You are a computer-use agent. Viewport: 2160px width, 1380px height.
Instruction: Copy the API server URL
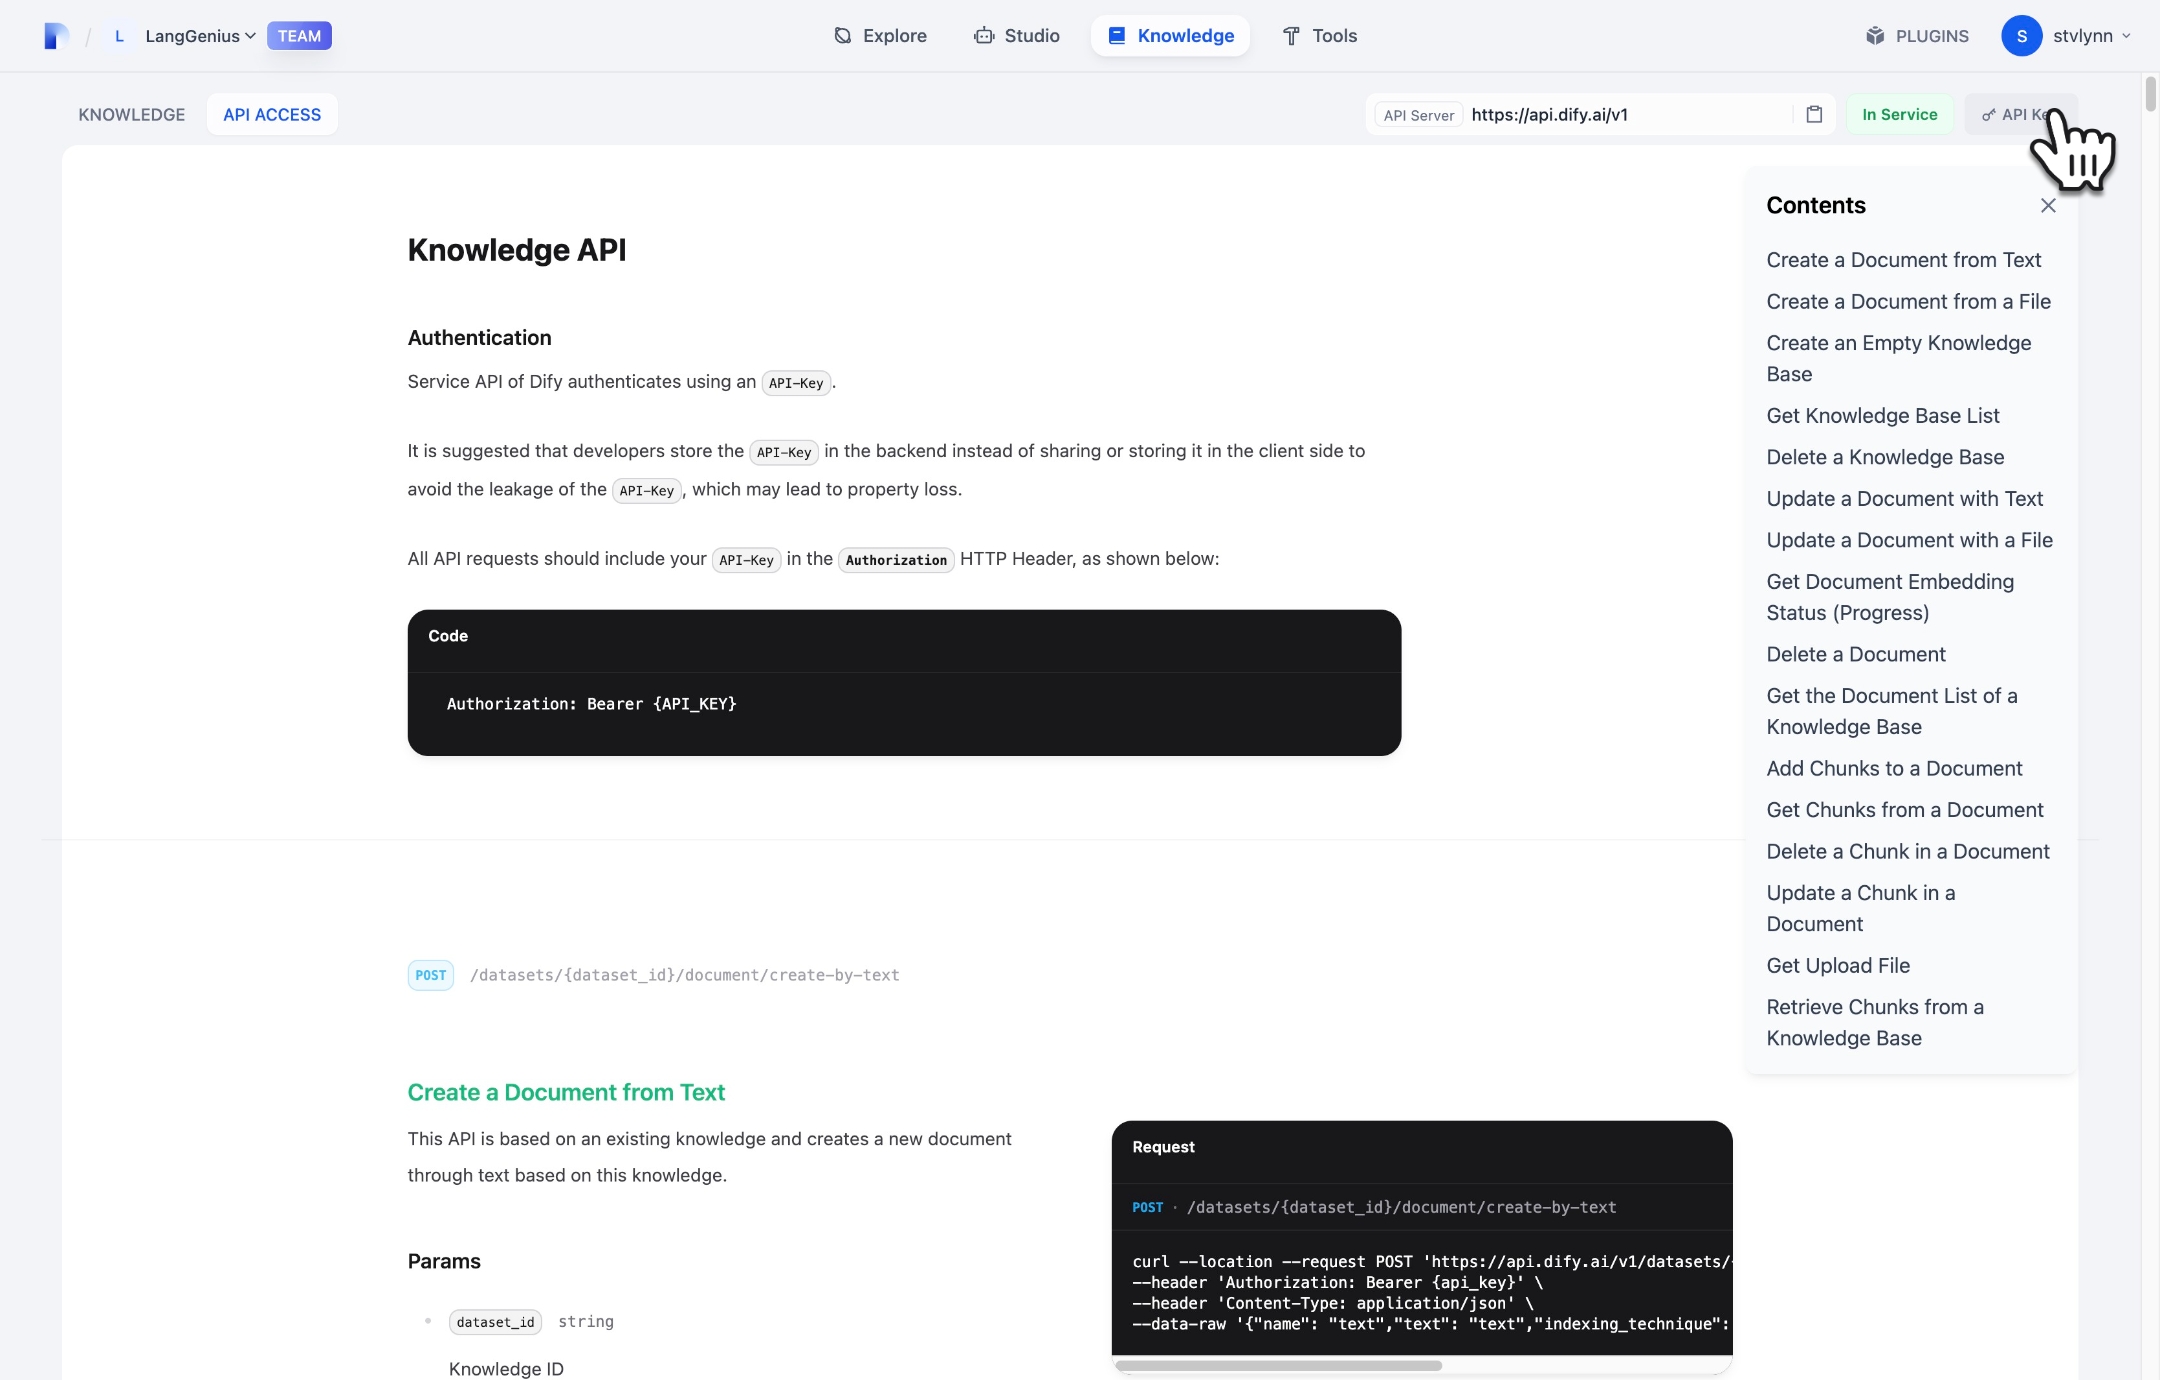point(1814,114)
